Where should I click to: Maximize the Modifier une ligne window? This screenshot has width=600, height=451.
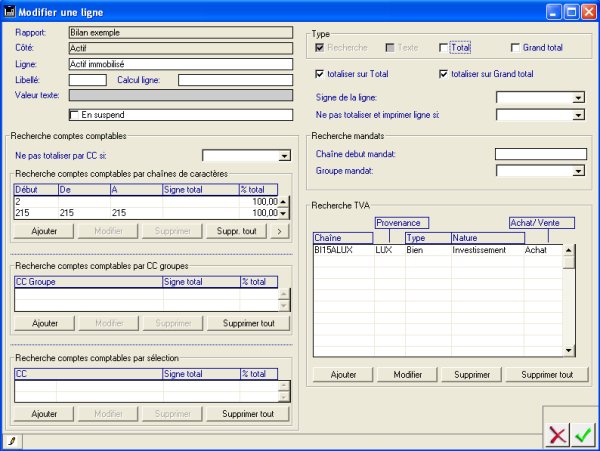(x=571, y=12)
